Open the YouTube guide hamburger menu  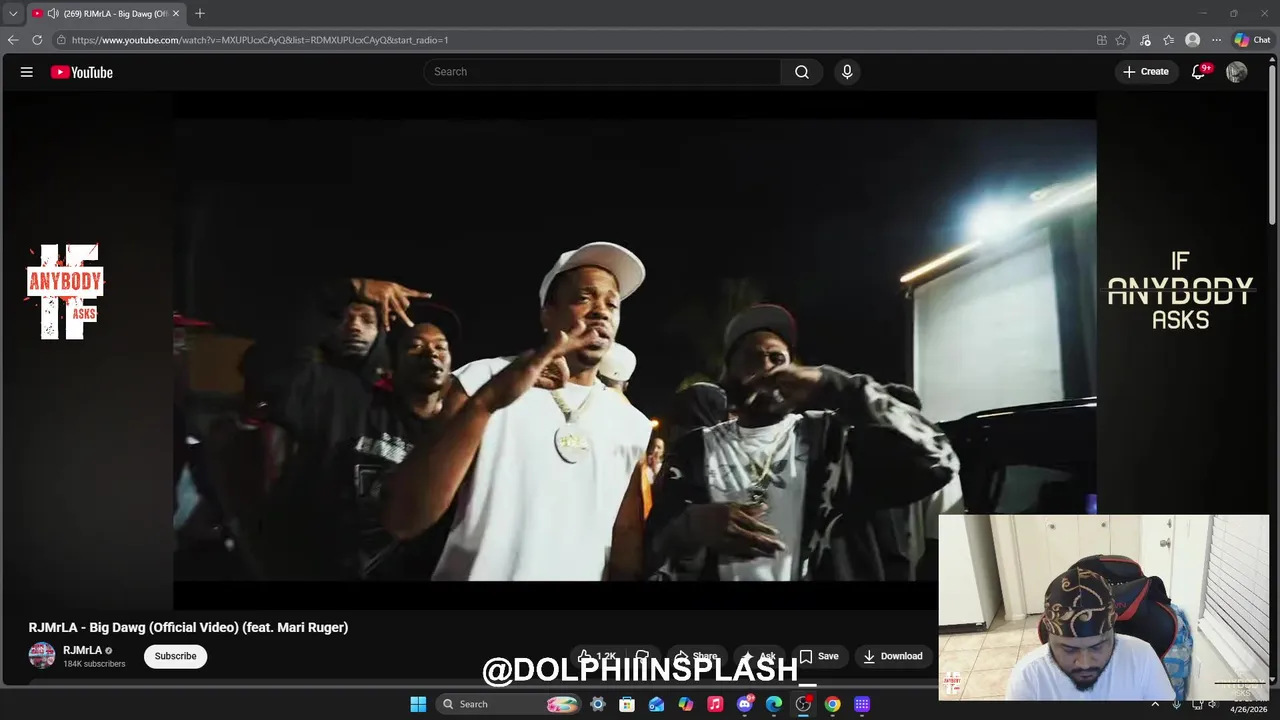point(27,72)
